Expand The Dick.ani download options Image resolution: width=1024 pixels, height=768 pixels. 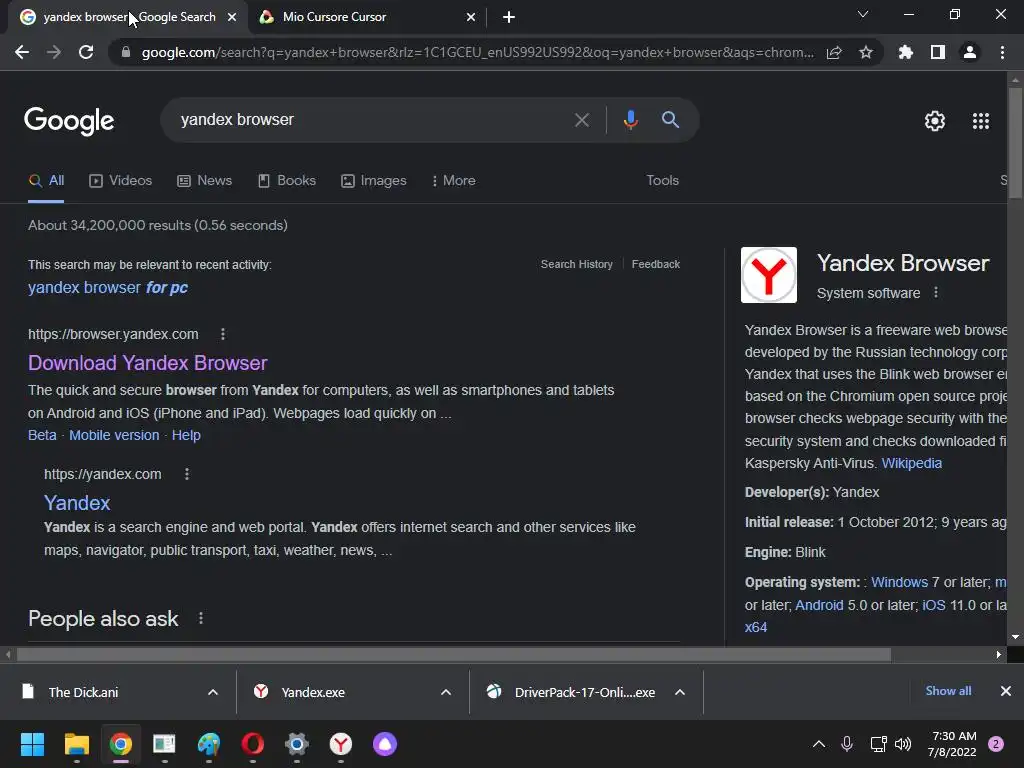pos(213,692)
